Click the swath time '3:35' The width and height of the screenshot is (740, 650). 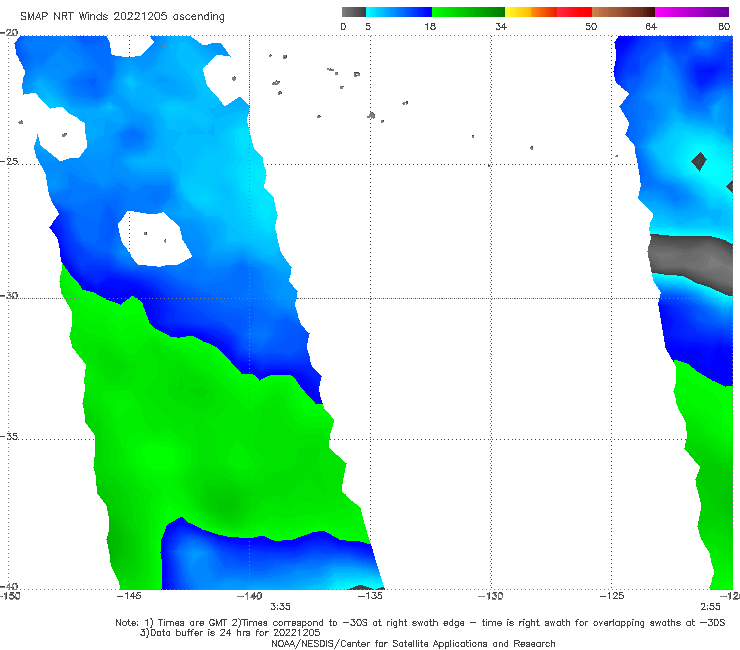[280, 607]
